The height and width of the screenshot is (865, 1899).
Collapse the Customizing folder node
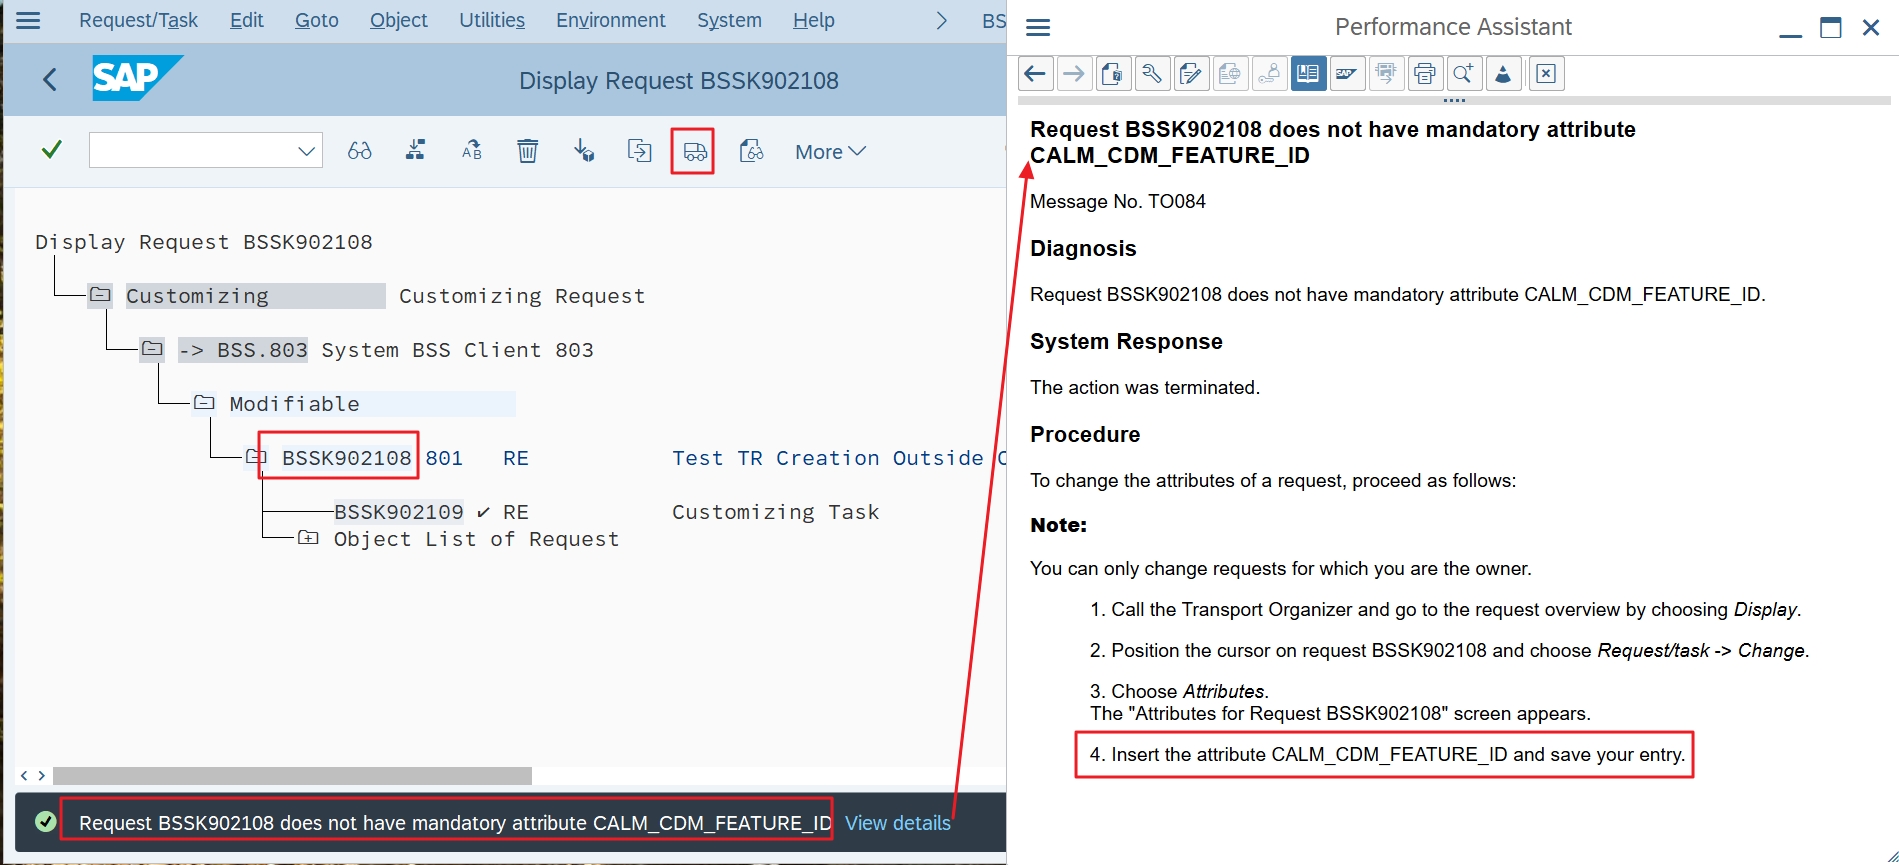pos(100,295)
